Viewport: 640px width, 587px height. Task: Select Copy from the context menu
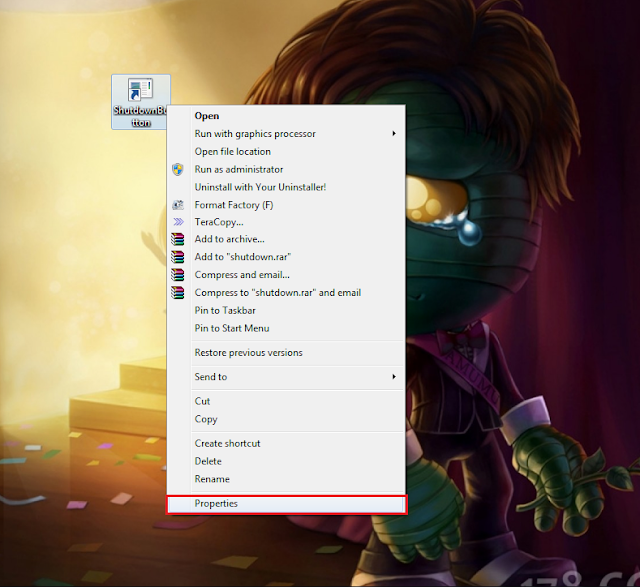(x=286, y=419)
